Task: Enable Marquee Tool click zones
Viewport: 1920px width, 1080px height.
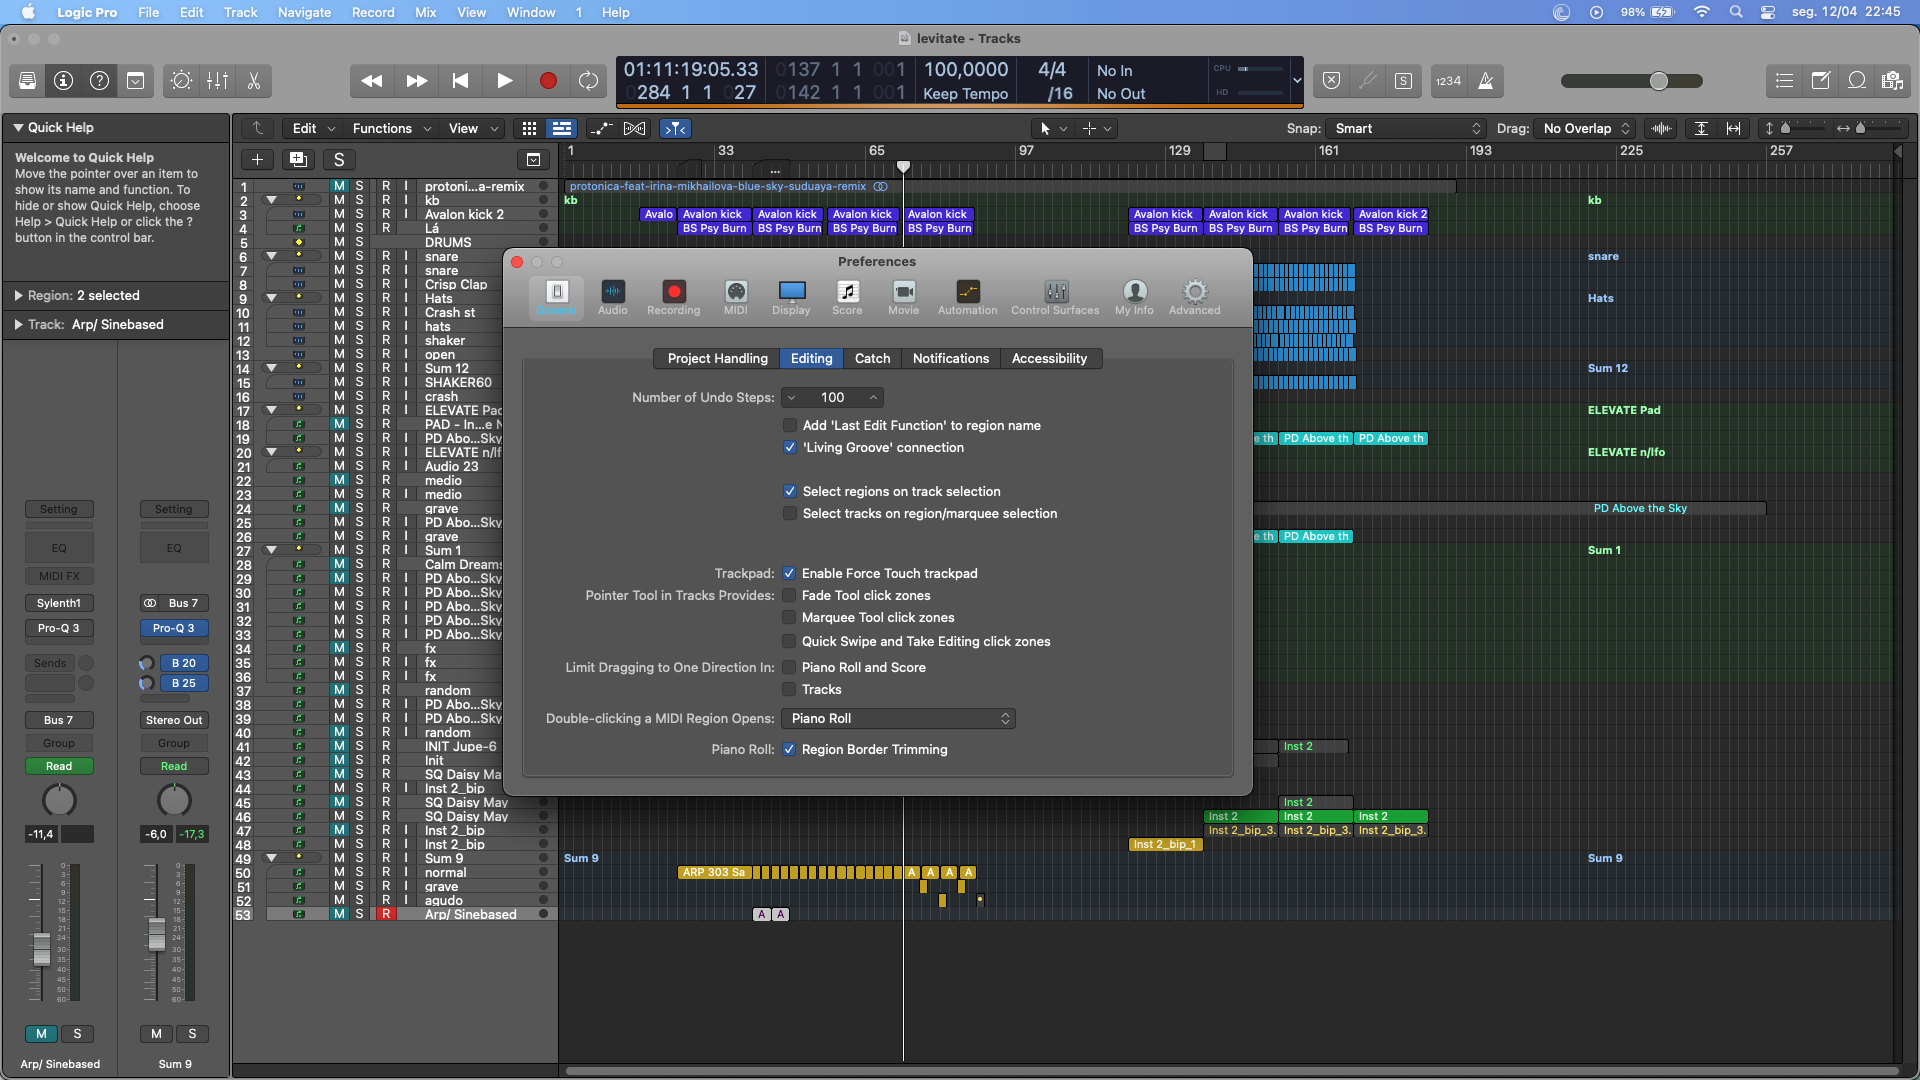Action: tap(789, 618)
